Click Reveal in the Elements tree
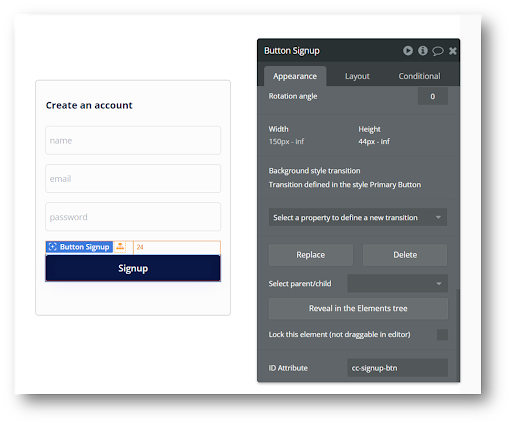The height and width of the screenshot is (425, 512). (x=358, y=308)
